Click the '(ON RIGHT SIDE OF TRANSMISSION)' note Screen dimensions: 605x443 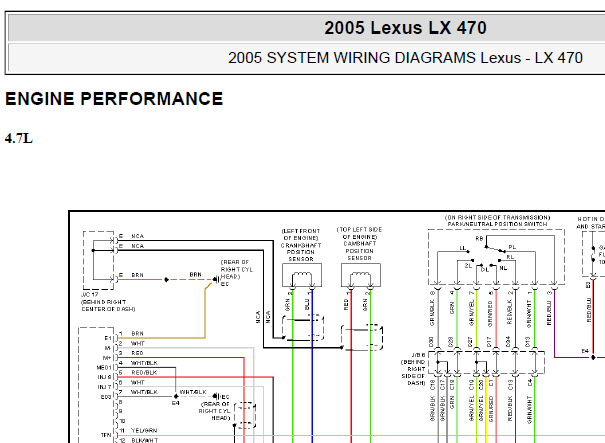point(497,218)
